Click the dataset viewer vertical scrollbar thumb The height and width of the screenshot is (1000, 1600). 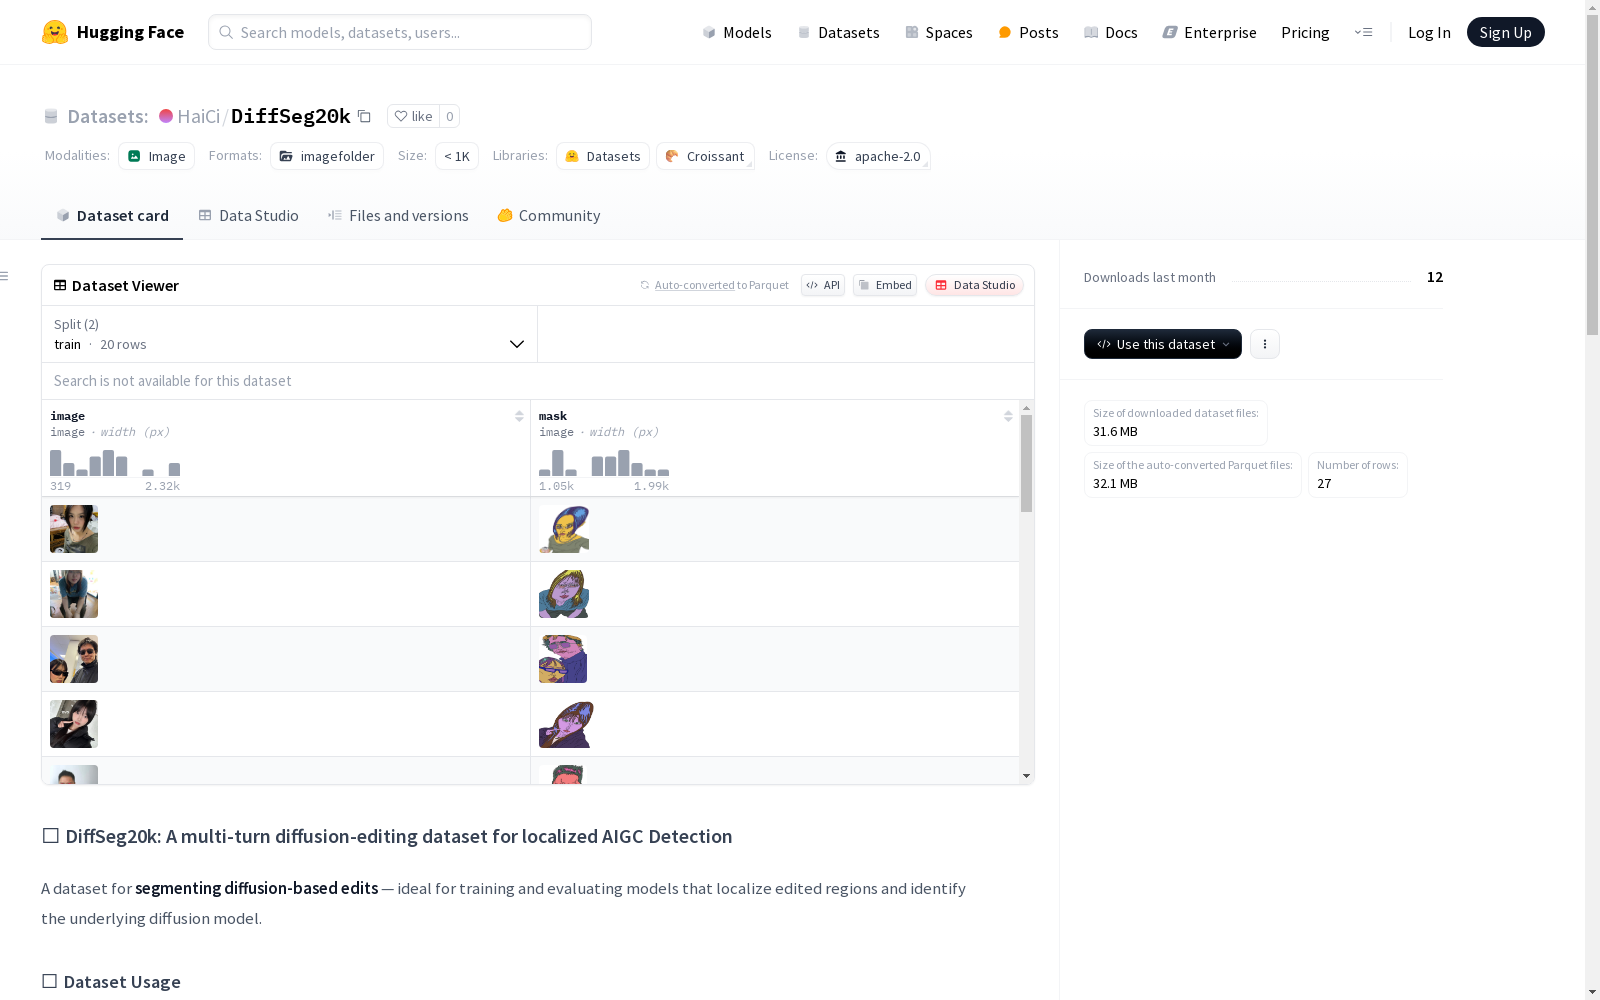(1026, 463)
